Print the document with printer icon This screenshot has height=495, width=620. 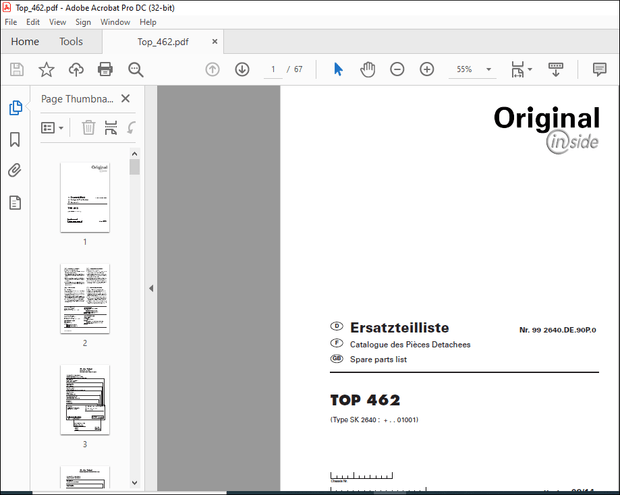(x=105, y=70)
